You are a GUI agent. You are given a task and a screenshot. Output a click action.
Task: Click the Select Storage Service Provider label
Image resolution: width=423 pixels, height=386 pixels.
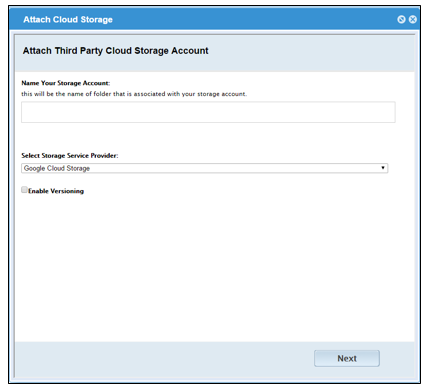click(70, 156)
